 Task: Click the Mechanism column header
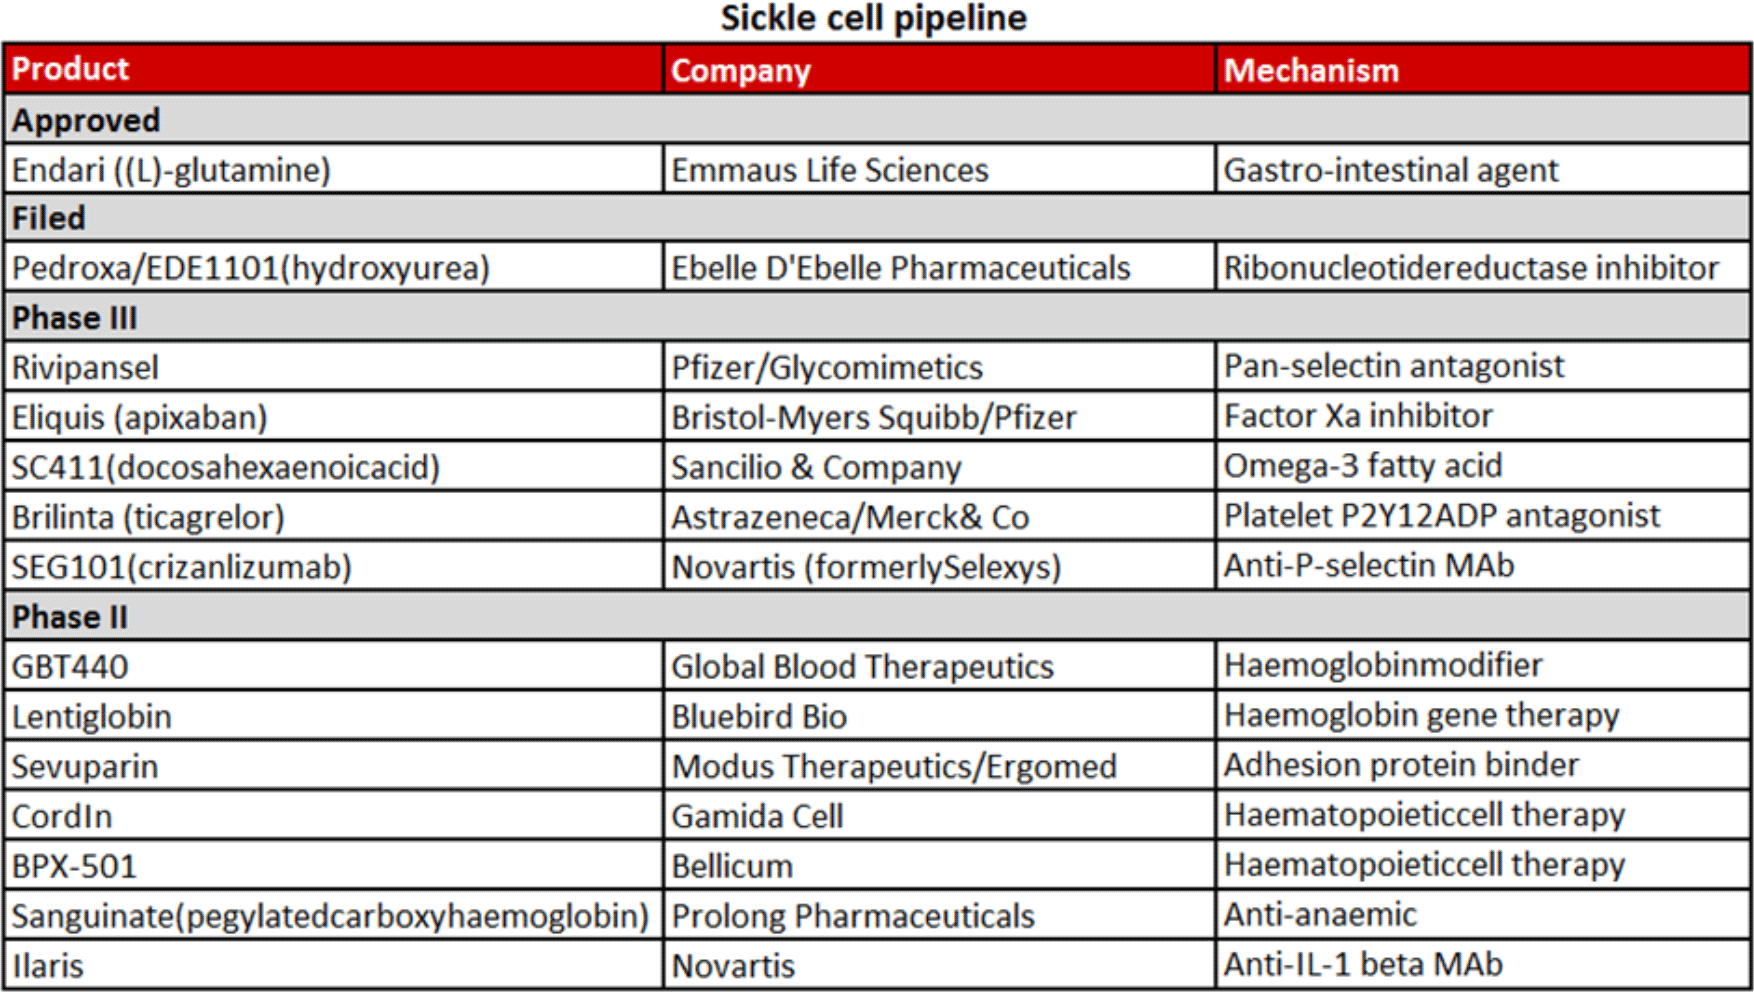[1483, 69]
